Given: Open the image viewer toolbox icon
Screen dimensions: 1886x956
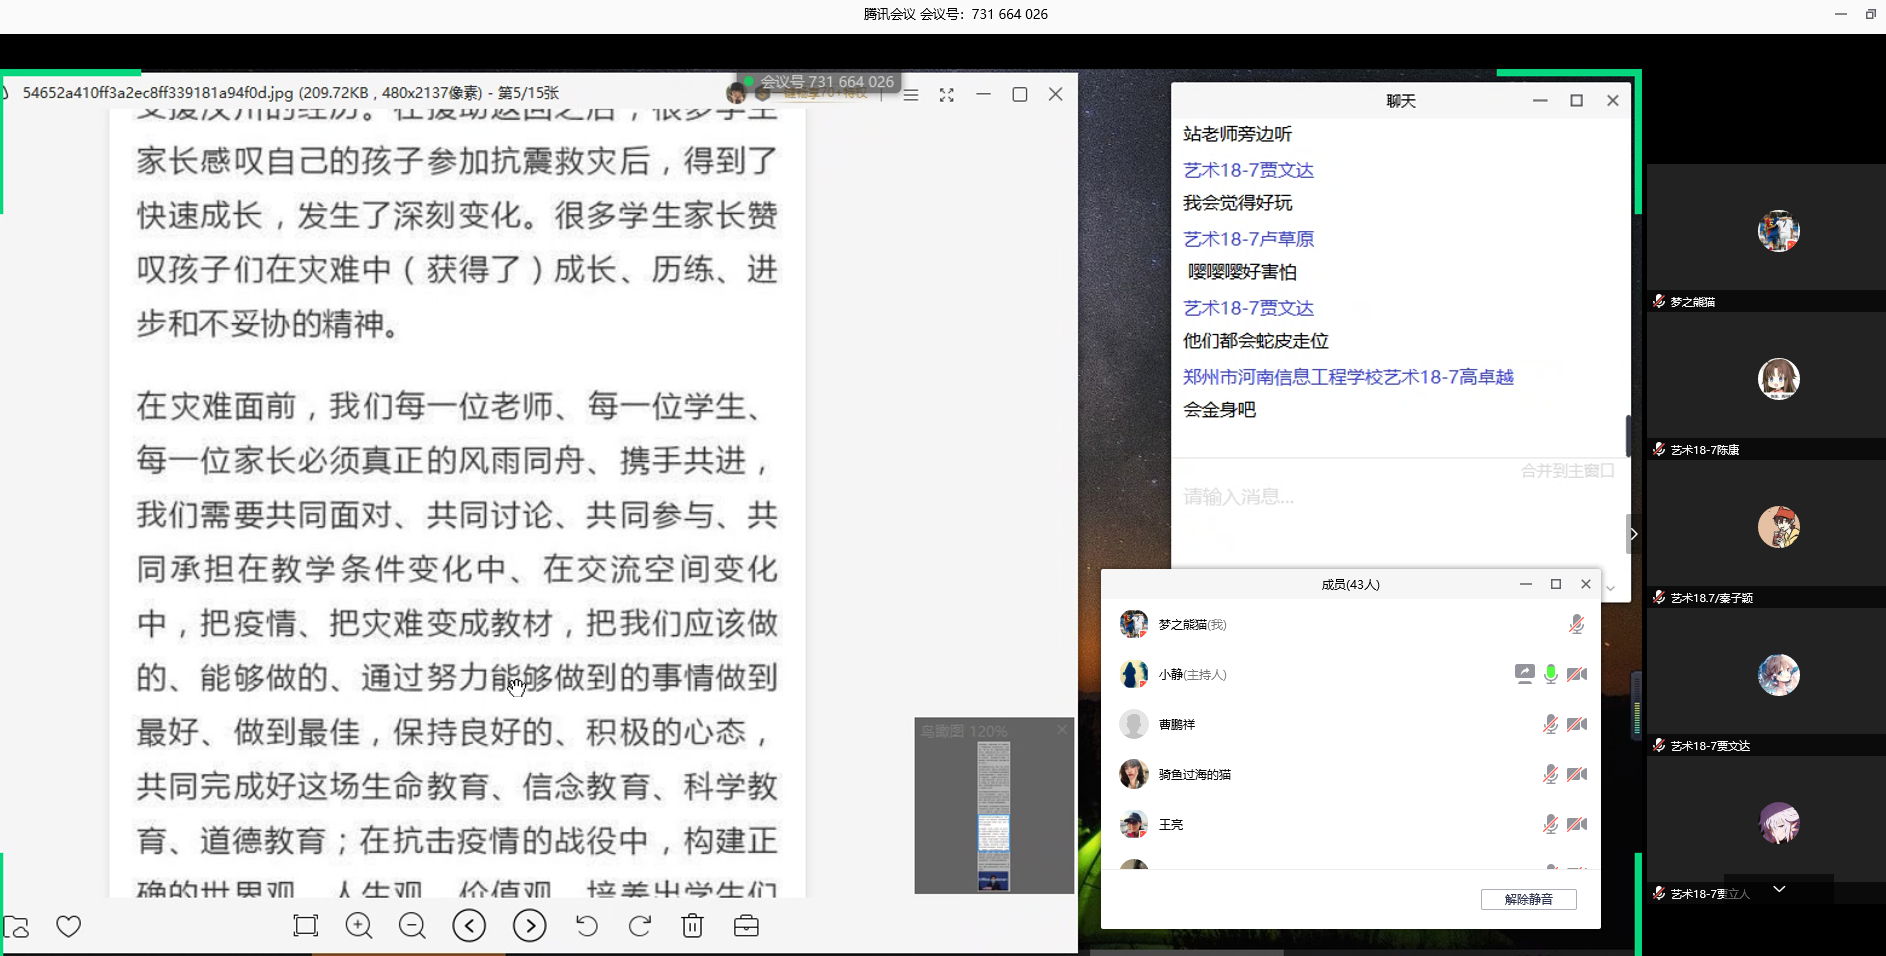Looking at the screenshot, I should (x=746, y=926).
